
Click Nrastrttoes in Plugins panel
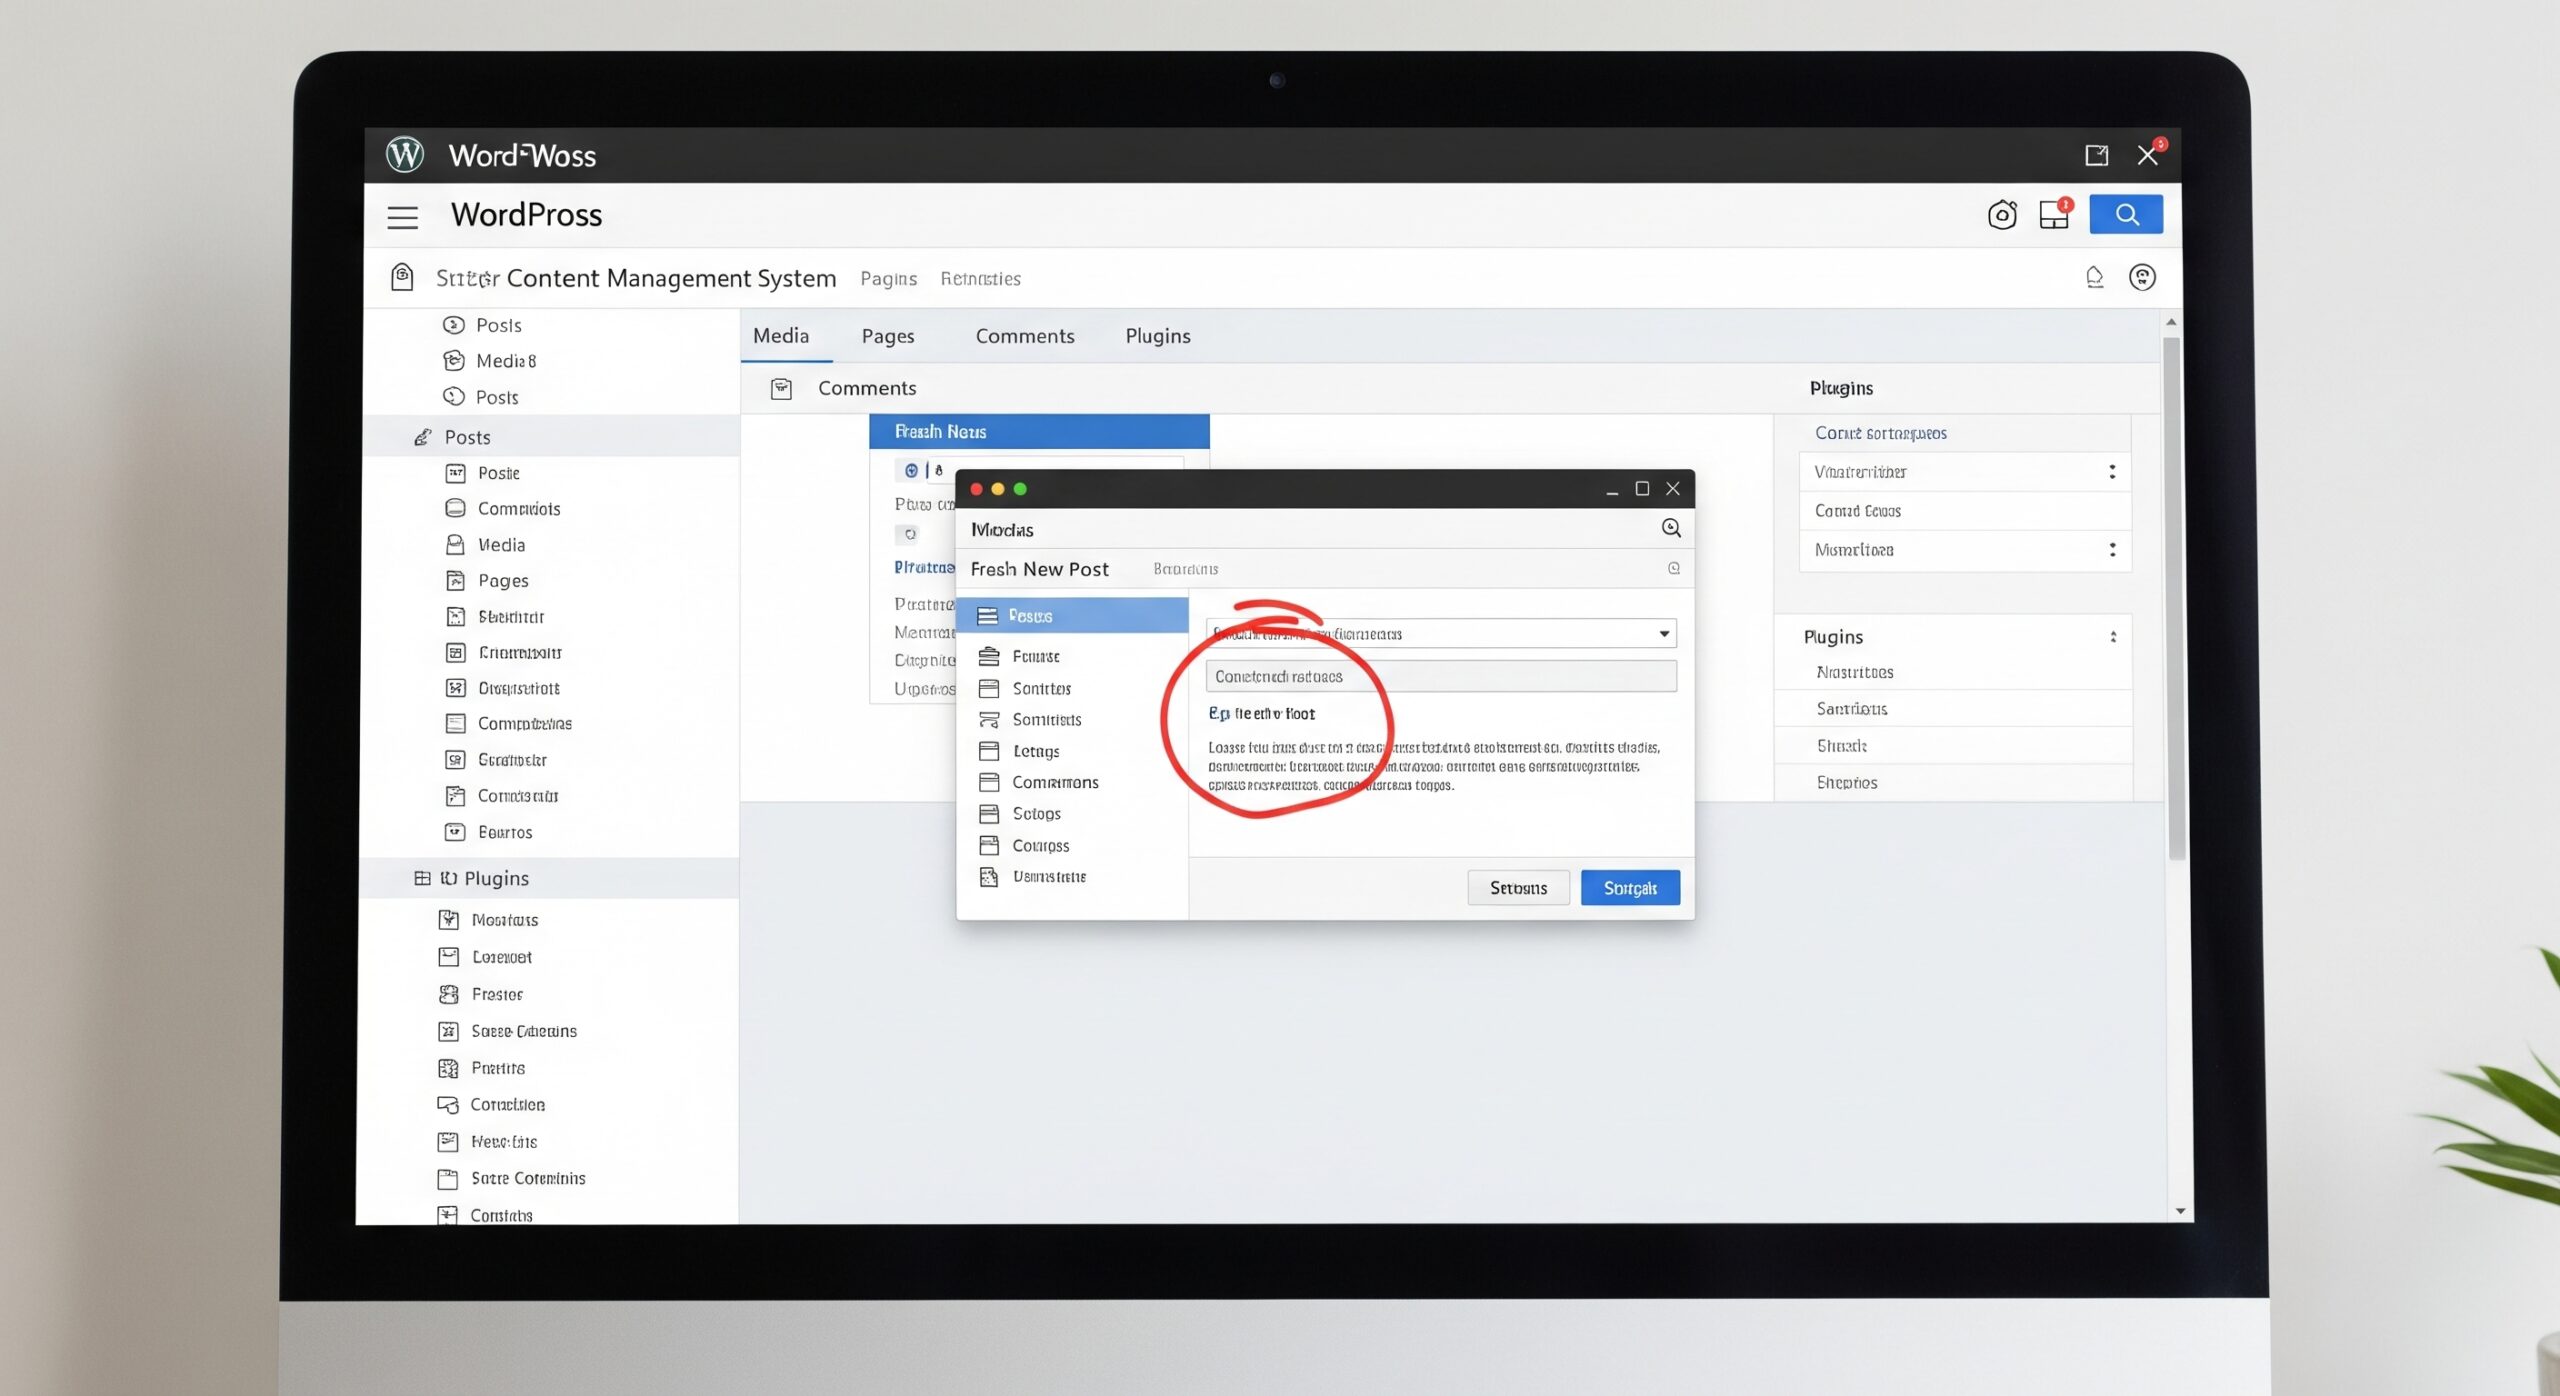pos(1855,672)
